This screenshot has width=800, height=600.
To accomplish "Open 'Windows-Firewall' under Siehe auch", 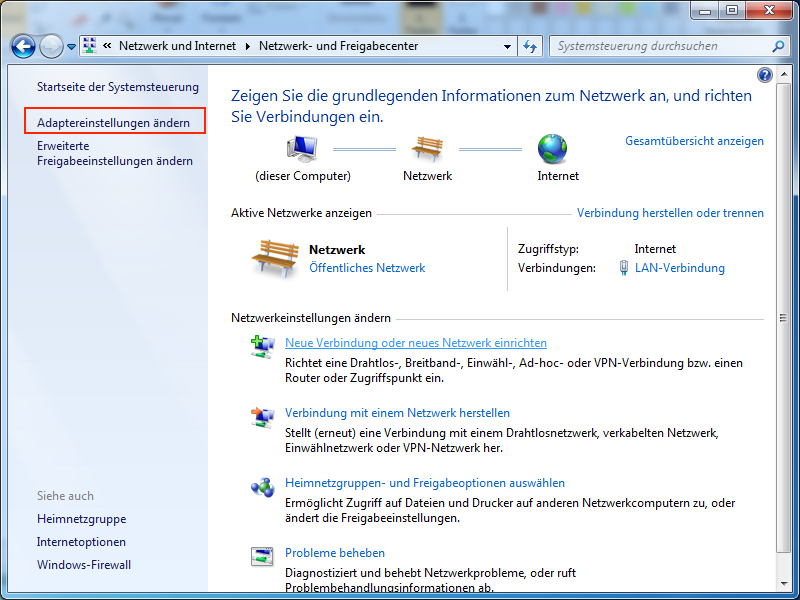I will pyautogui.click(x=84, y=565).
